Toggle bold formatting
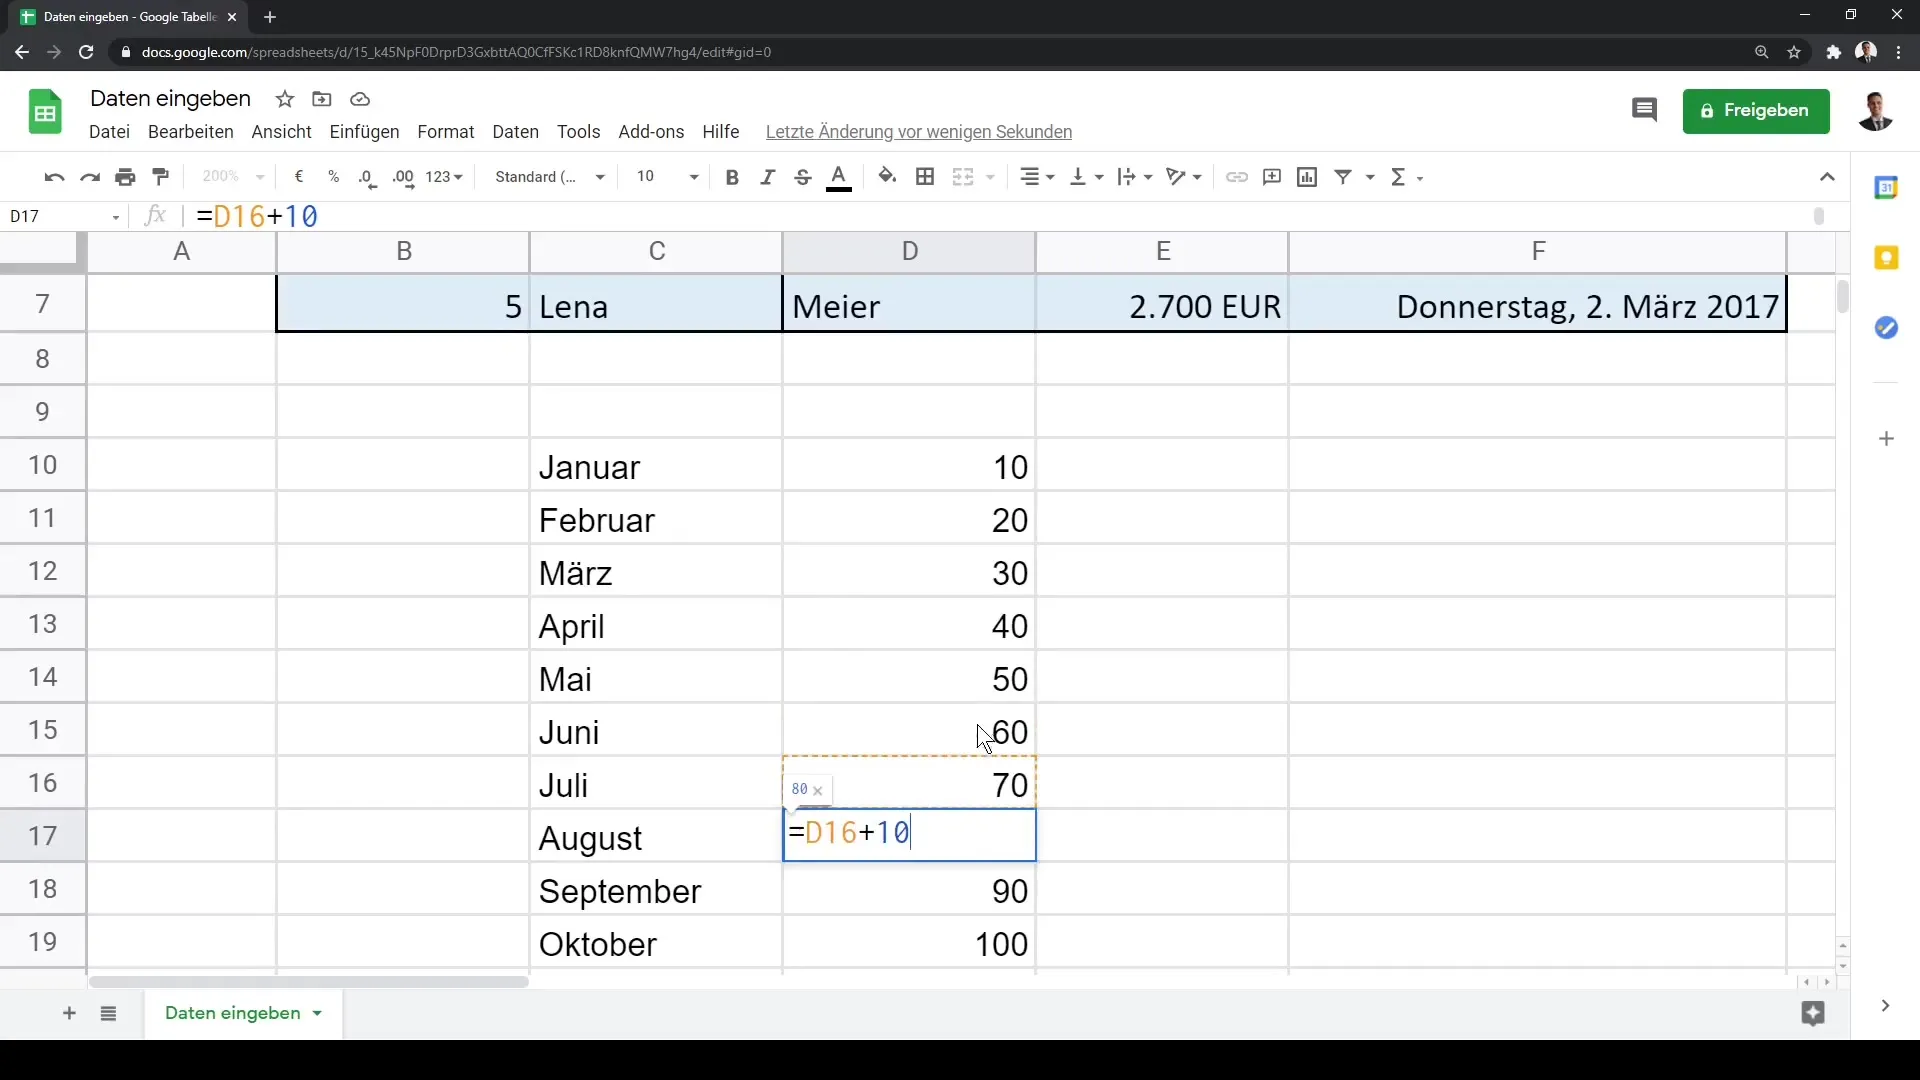Viewport: 1920px width, 1080px height. click(x=732, y=177)
